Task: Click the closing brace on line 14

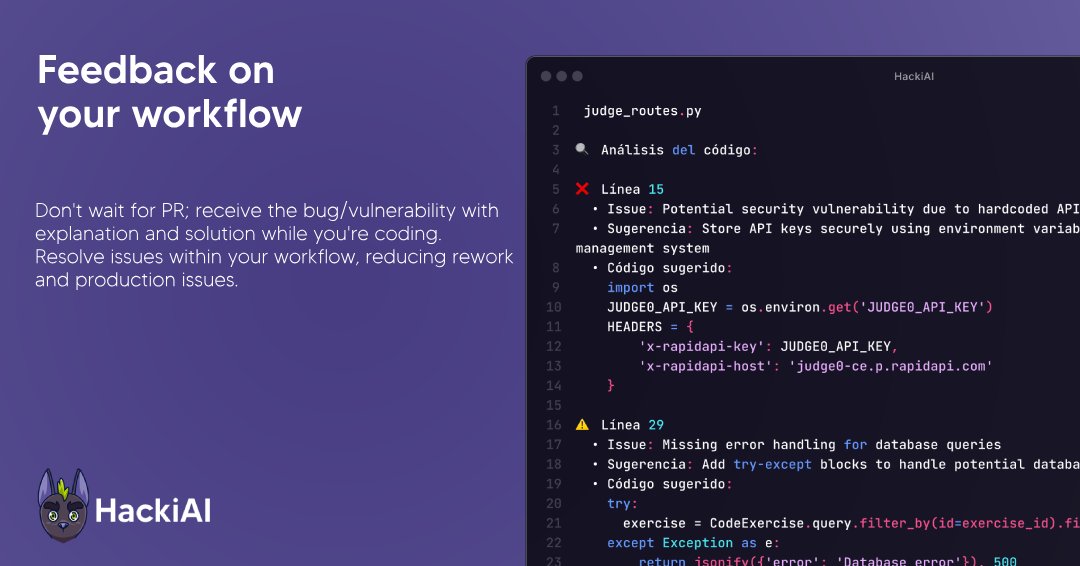Action: tap(610, 386)
